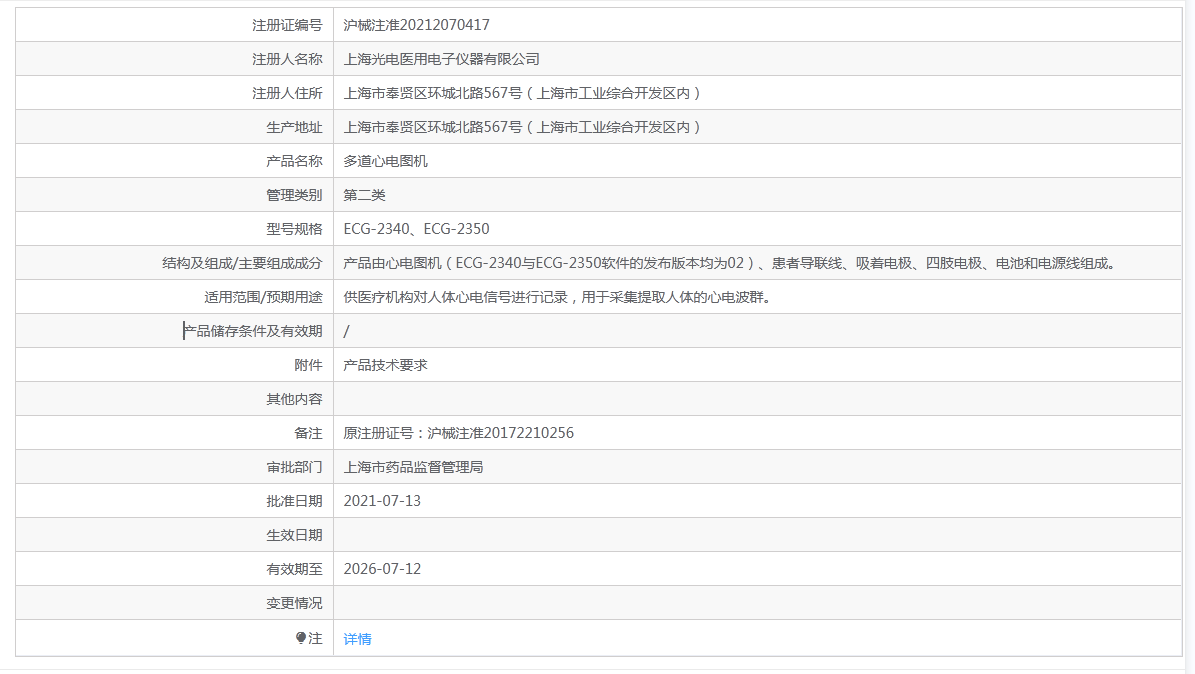
Task: Click the 生产地址 address value
Action: click(522, 127)
